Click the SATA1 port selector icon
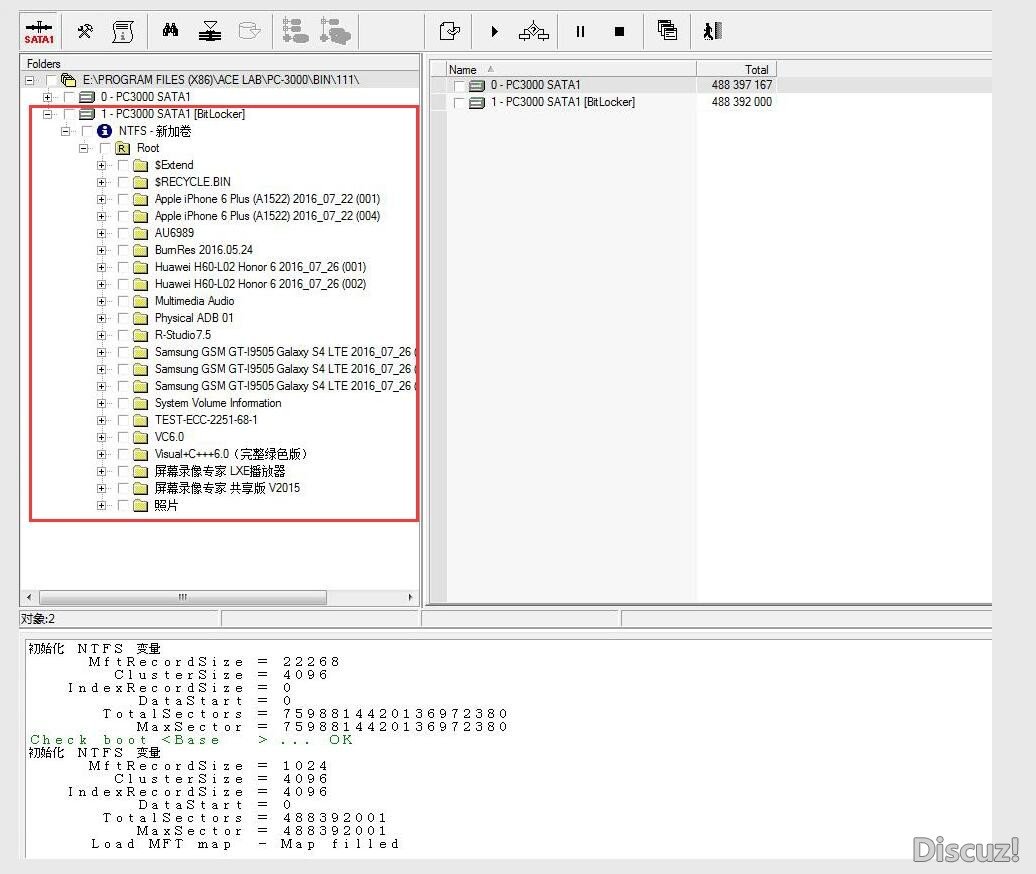The height and width of the screenshot is (874, 1036). 39,32
